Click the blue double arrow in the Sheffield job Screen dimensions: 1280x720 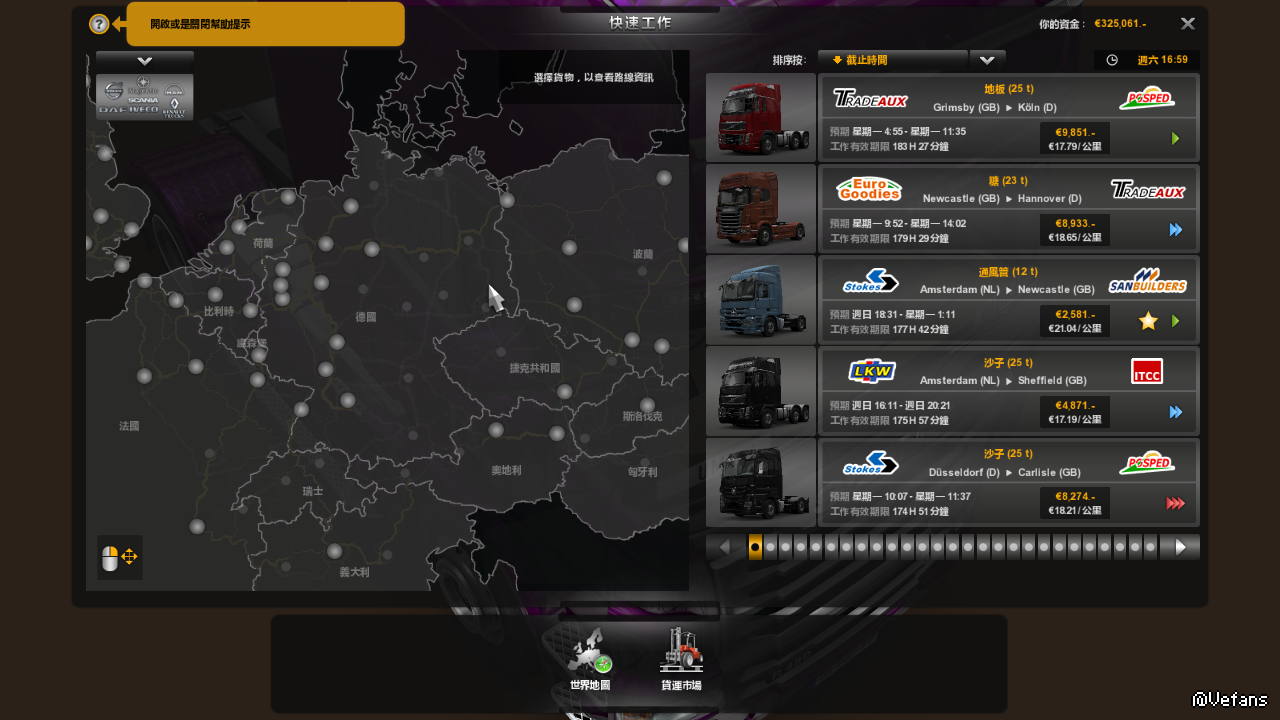1175,412
